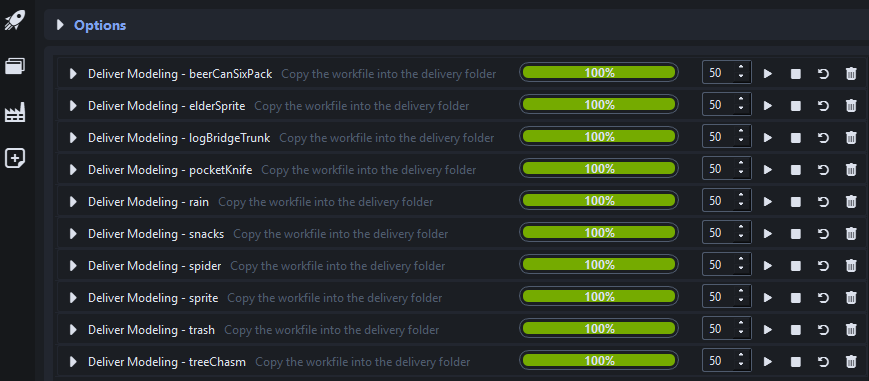Stop the elderSprite delivery job
869x381 pixels.
point(796,106)
